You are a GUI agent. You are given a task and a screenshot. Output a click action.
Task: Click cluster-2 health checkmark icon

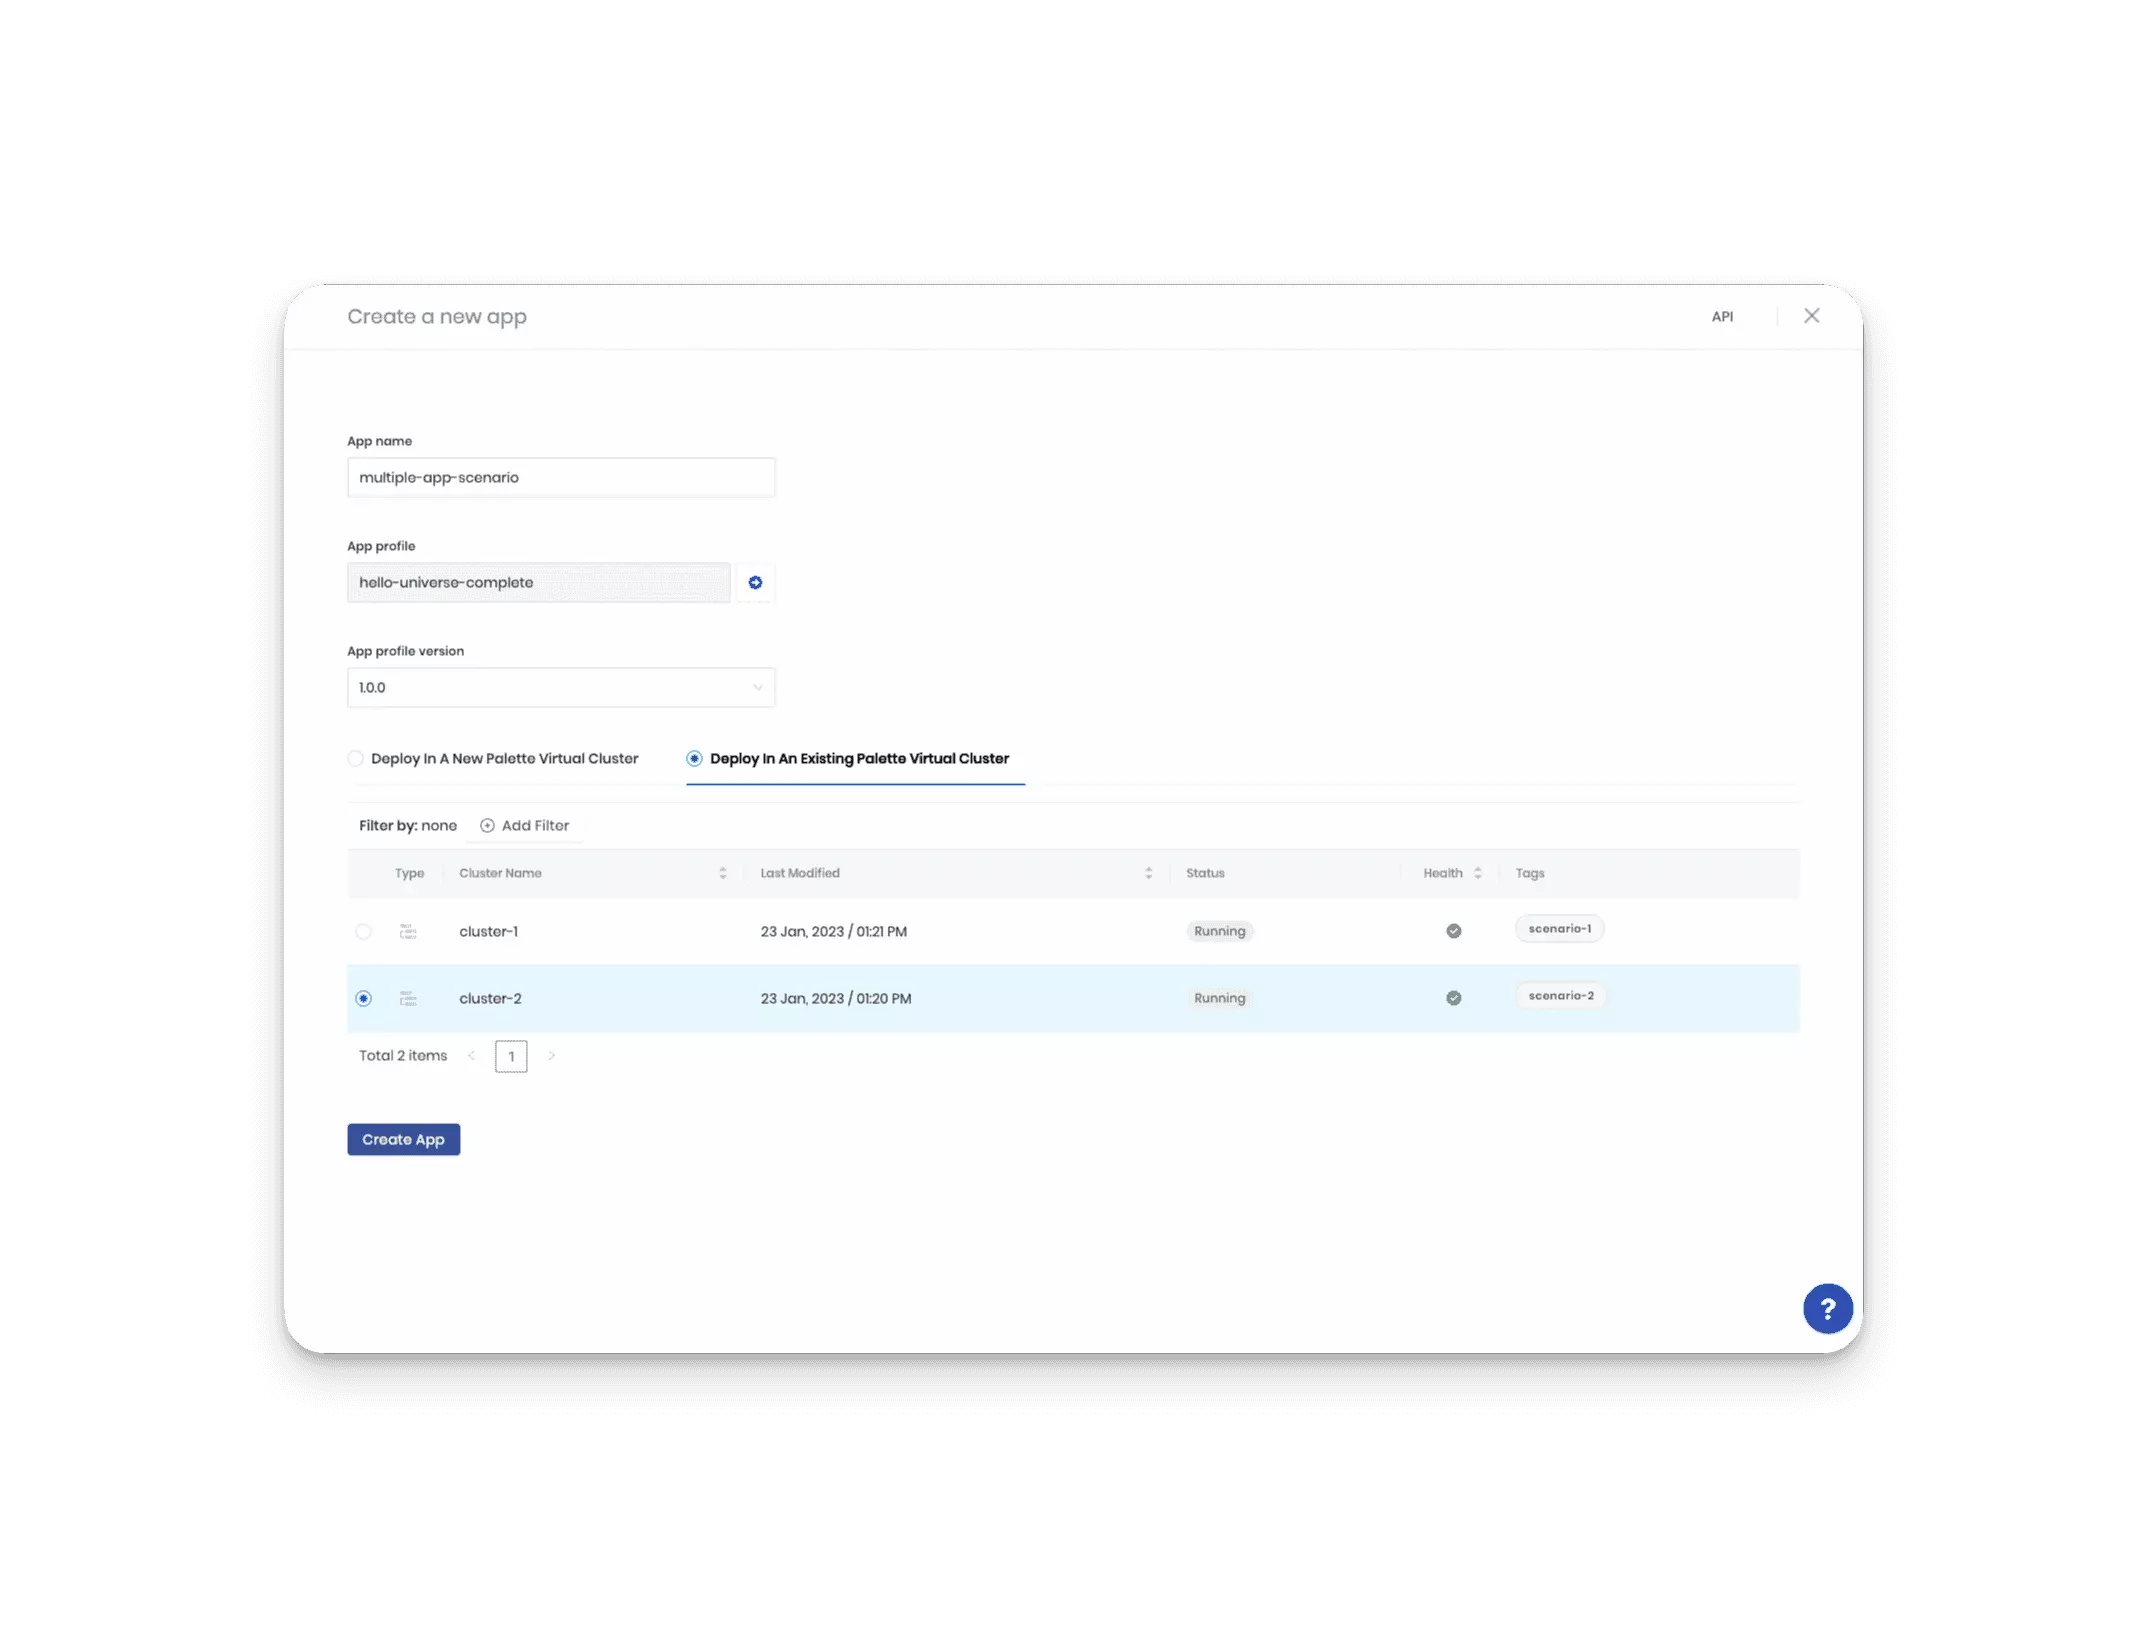[1453, 998]
